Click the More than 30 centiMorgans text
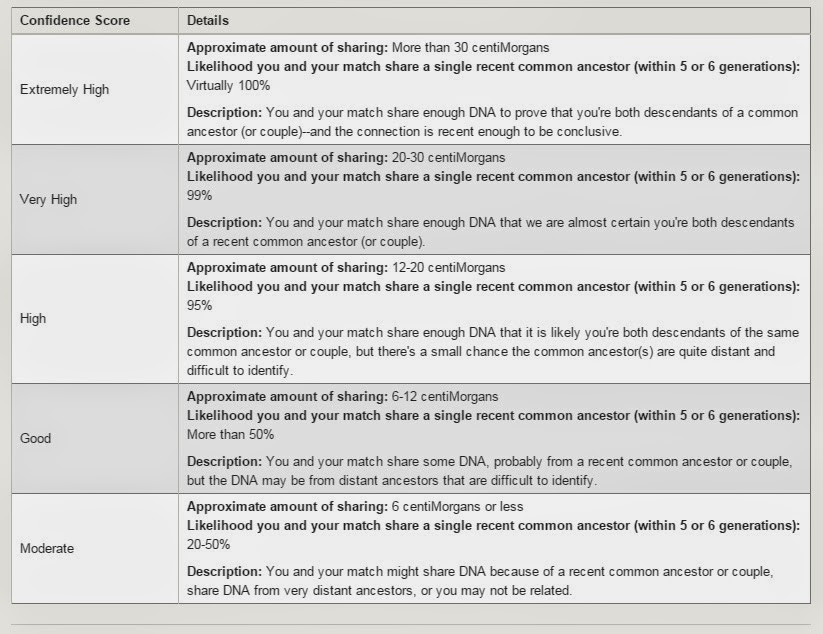The width and height of the screenshot is (823, 634). (x=471, y=47)
